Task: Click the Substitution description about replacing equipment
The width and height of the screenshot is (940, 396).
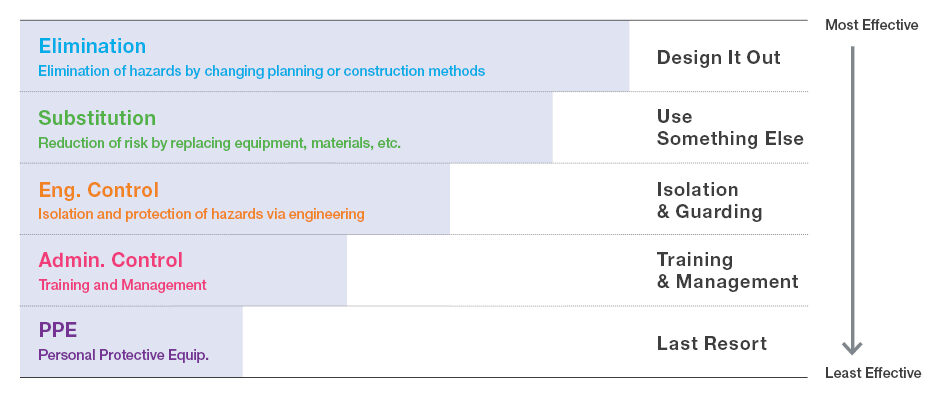Action: (219, 144)
